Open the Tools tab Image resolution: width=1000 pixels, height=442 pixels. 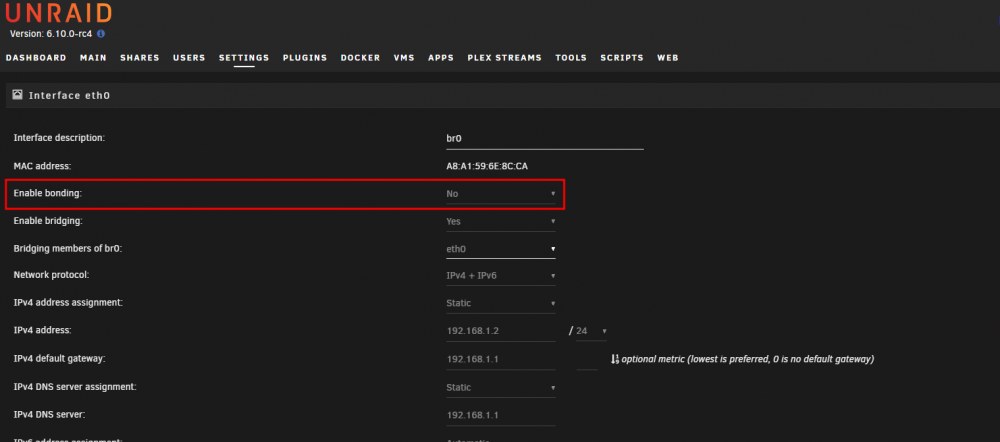tap(571, 57)
